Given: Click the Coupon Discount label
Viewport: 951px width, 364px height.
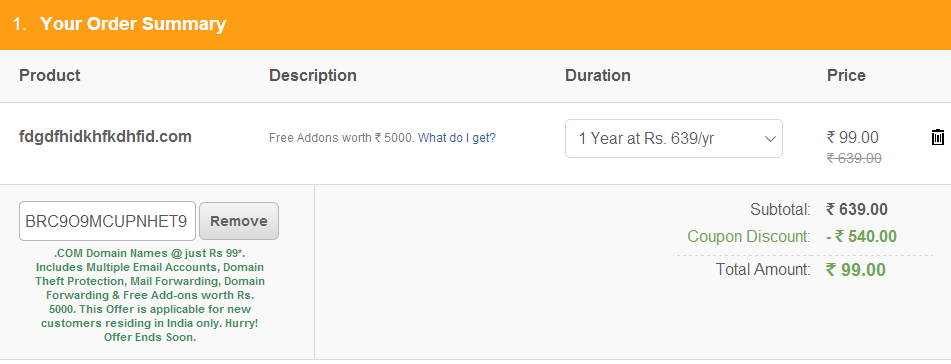Looking at the screenshot, I should (x=749, y=237).
